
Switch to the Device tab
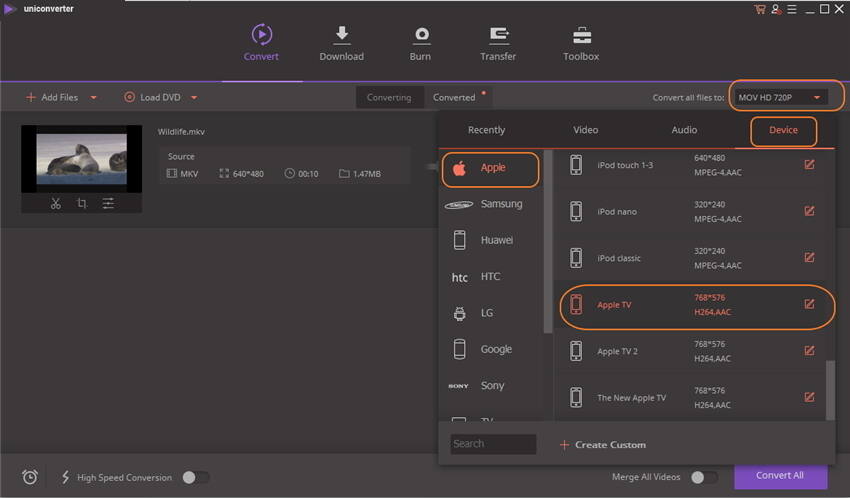point(783,130)
